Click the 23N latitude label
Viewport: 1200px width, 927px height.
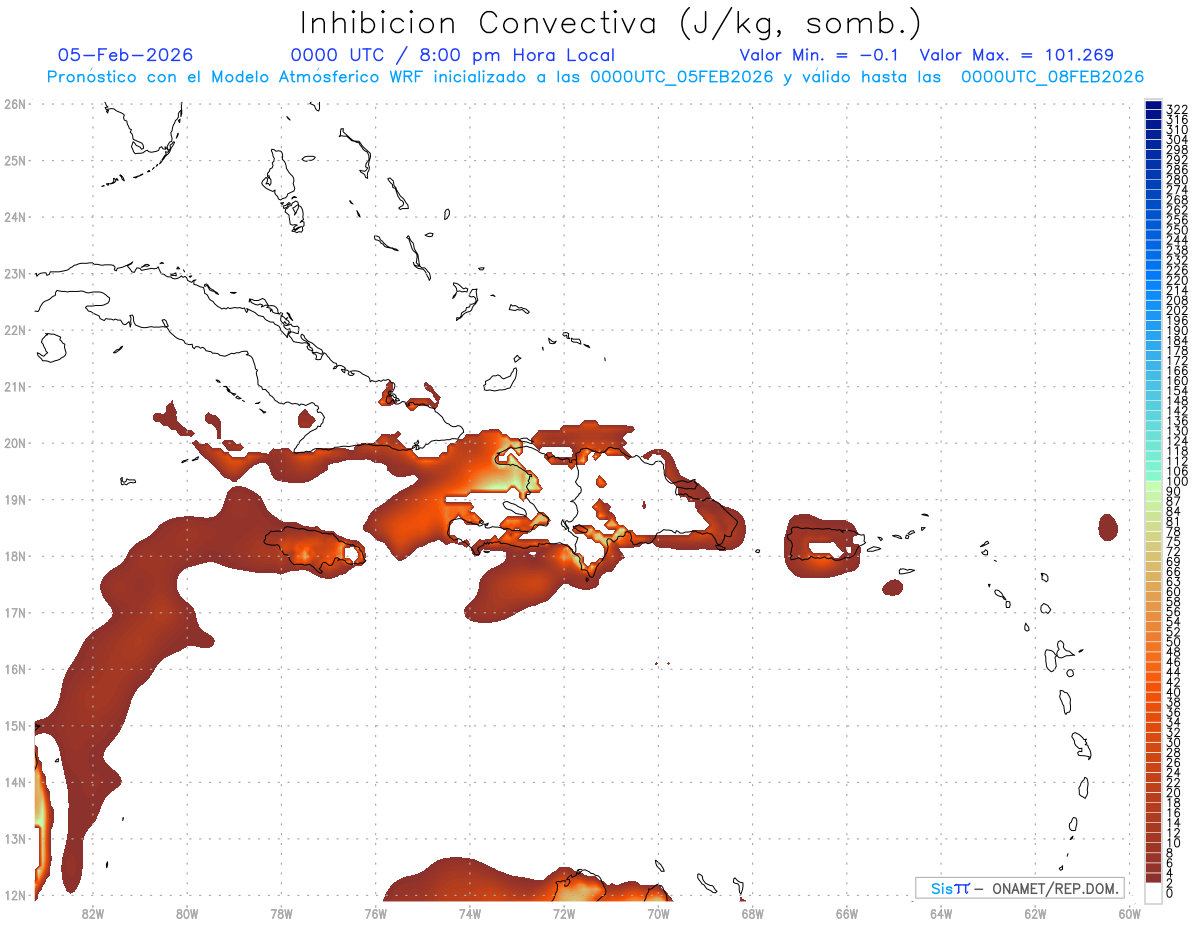(14, 273)
